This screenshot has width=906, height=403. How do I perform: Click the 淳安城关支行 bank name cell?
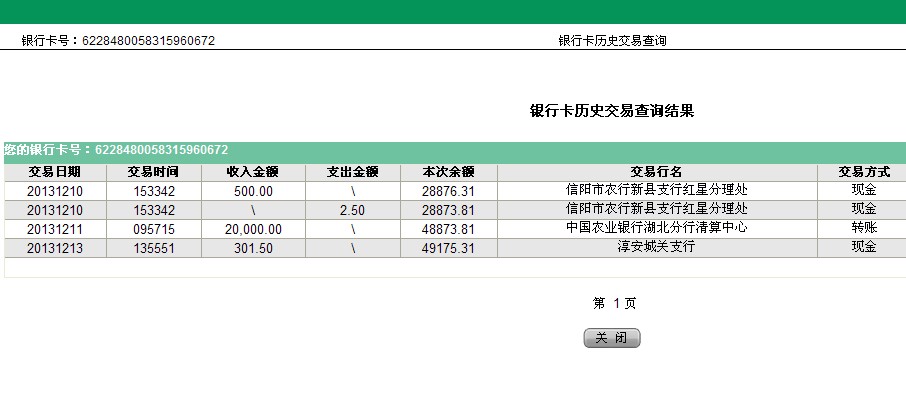click(656, 247)
